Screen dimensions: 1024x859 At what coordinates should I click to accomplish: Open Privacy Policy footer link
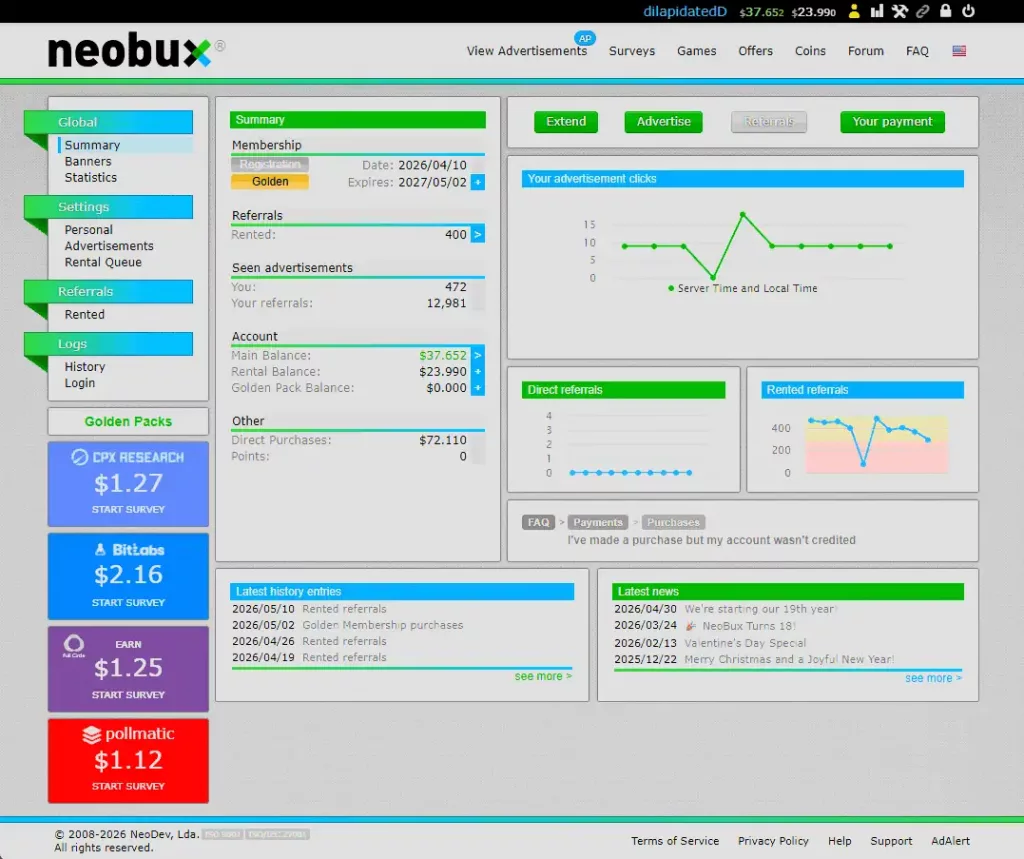773,841
